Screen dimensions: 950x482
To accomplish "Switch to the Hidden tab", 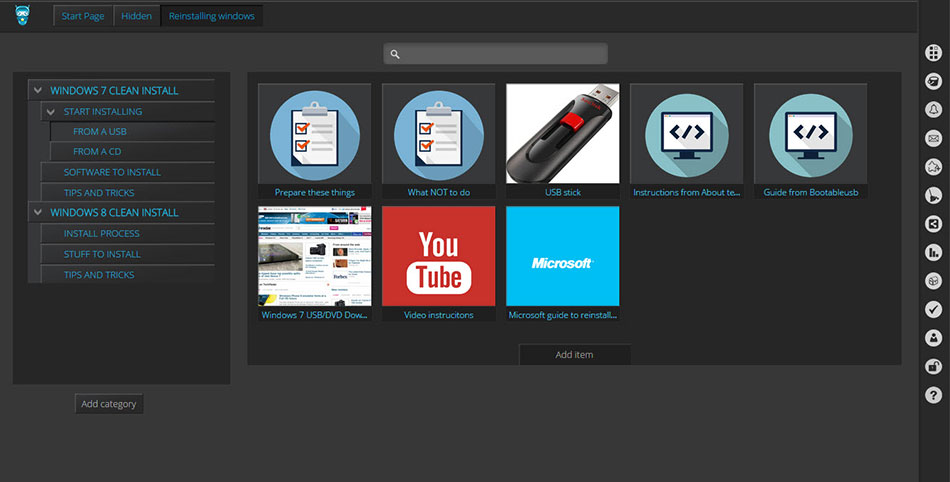I will pyautogui.click(x=136, y=17).
